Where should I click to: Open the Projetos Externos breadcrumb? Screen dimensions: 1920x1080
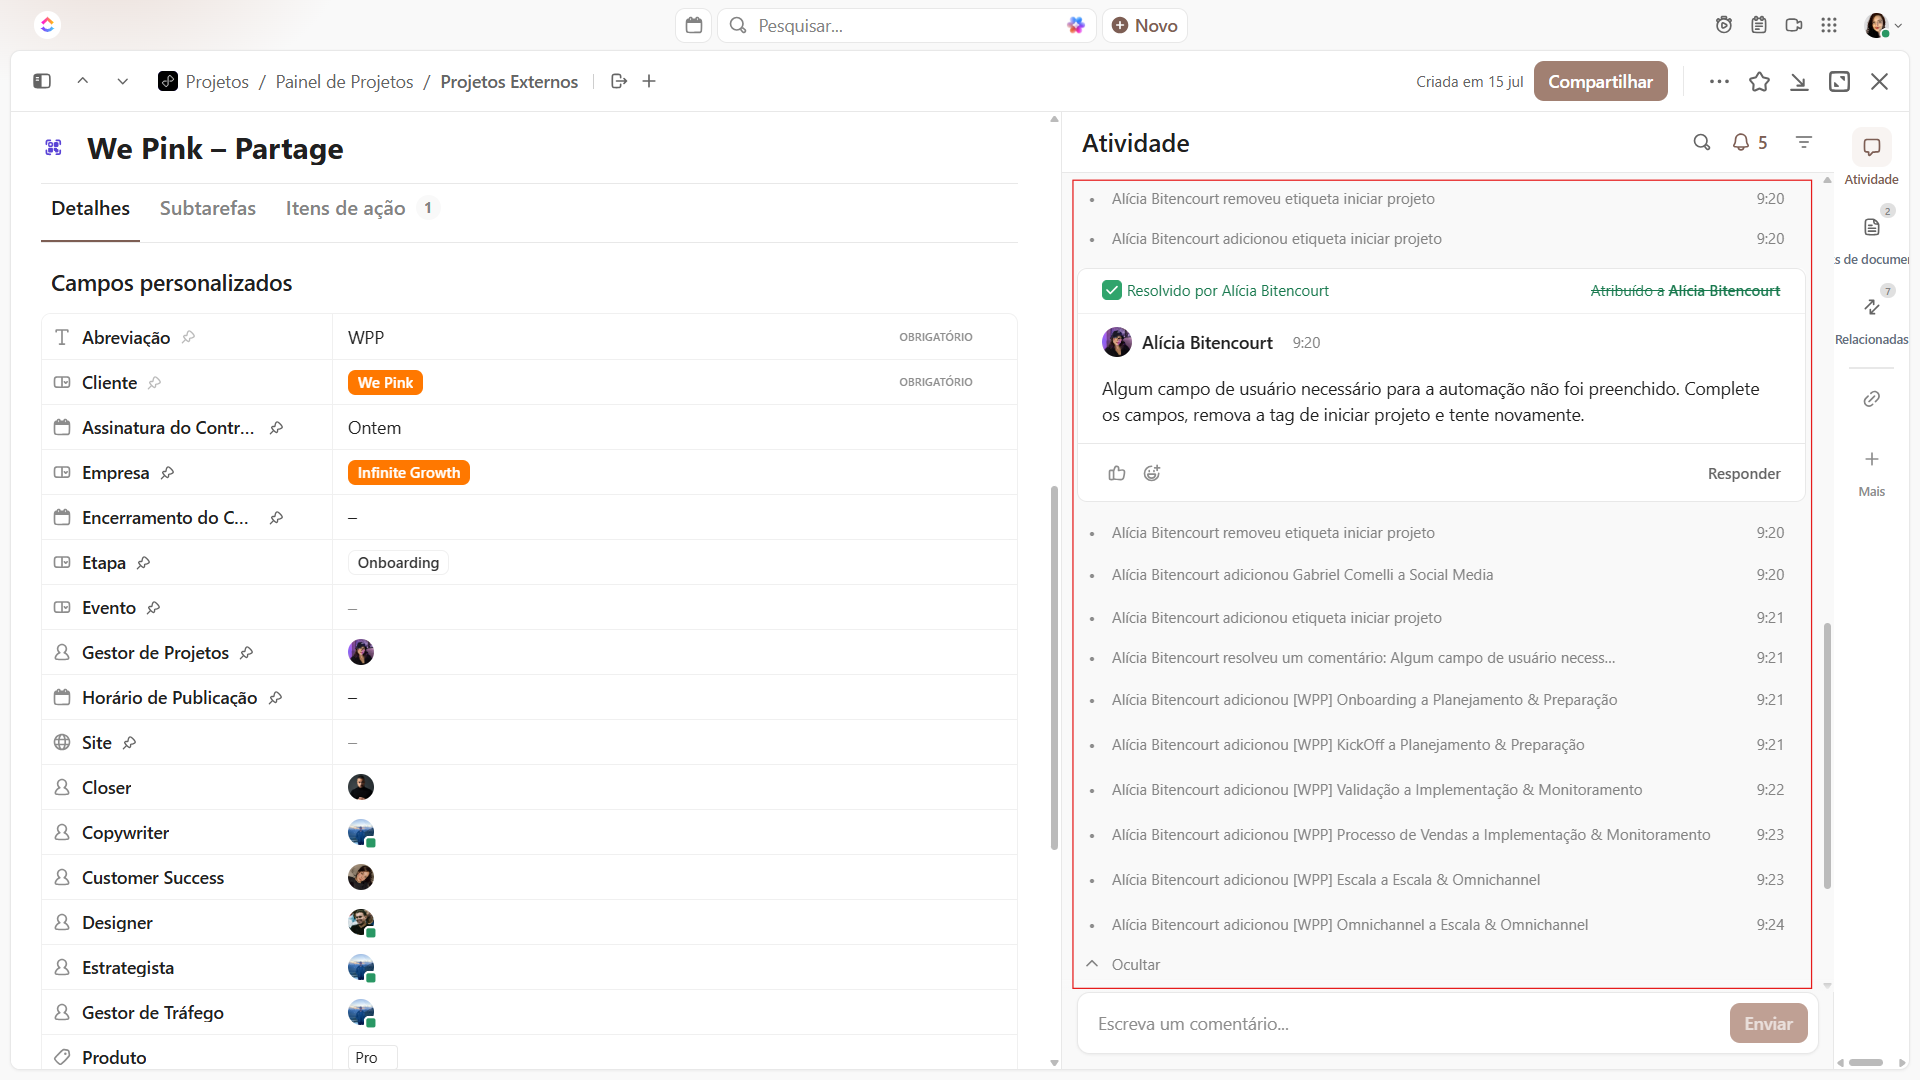coord(509,81)
